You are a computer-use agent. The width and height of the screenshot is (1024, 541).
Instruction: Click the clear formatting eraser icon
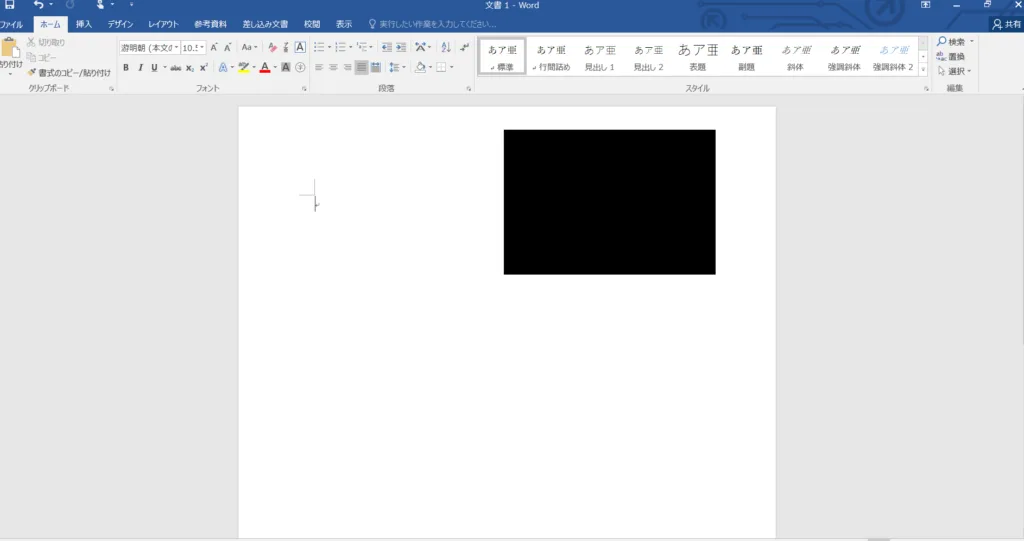(272, 47)
